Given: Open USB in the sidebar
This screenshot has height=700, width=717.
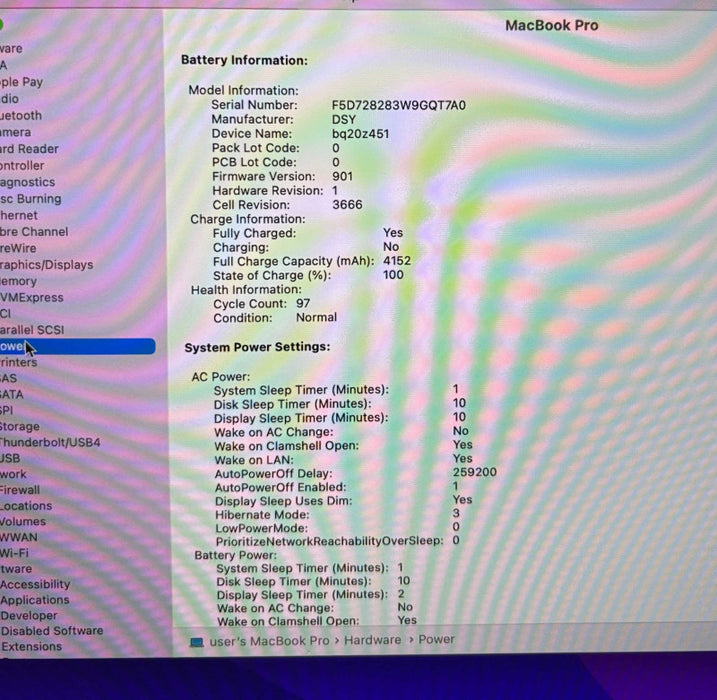Looking at the screenshot, I should [10, 458].
